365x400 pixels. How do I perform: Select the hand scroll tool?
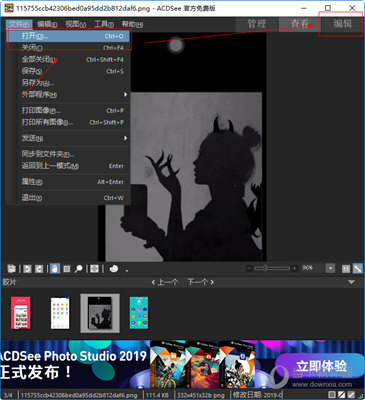[x=55, y=269]
